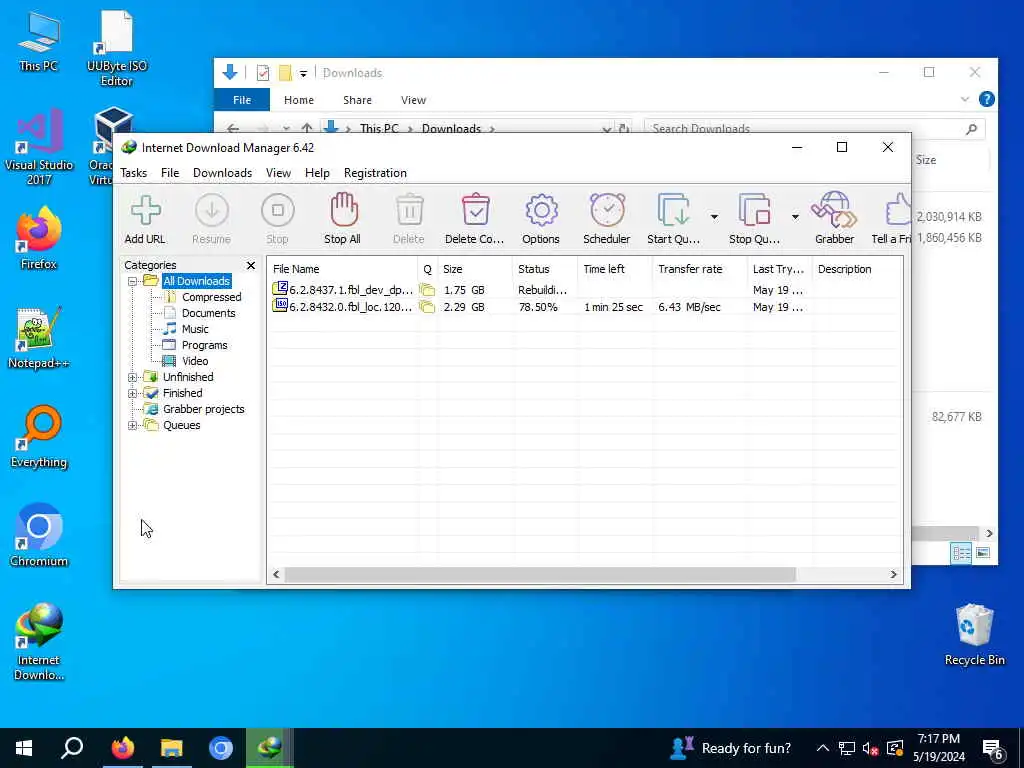Select download row 6.2.8437.1.fbl_dev_dp
Screen dimensions: 1024x768
point(584,290)
